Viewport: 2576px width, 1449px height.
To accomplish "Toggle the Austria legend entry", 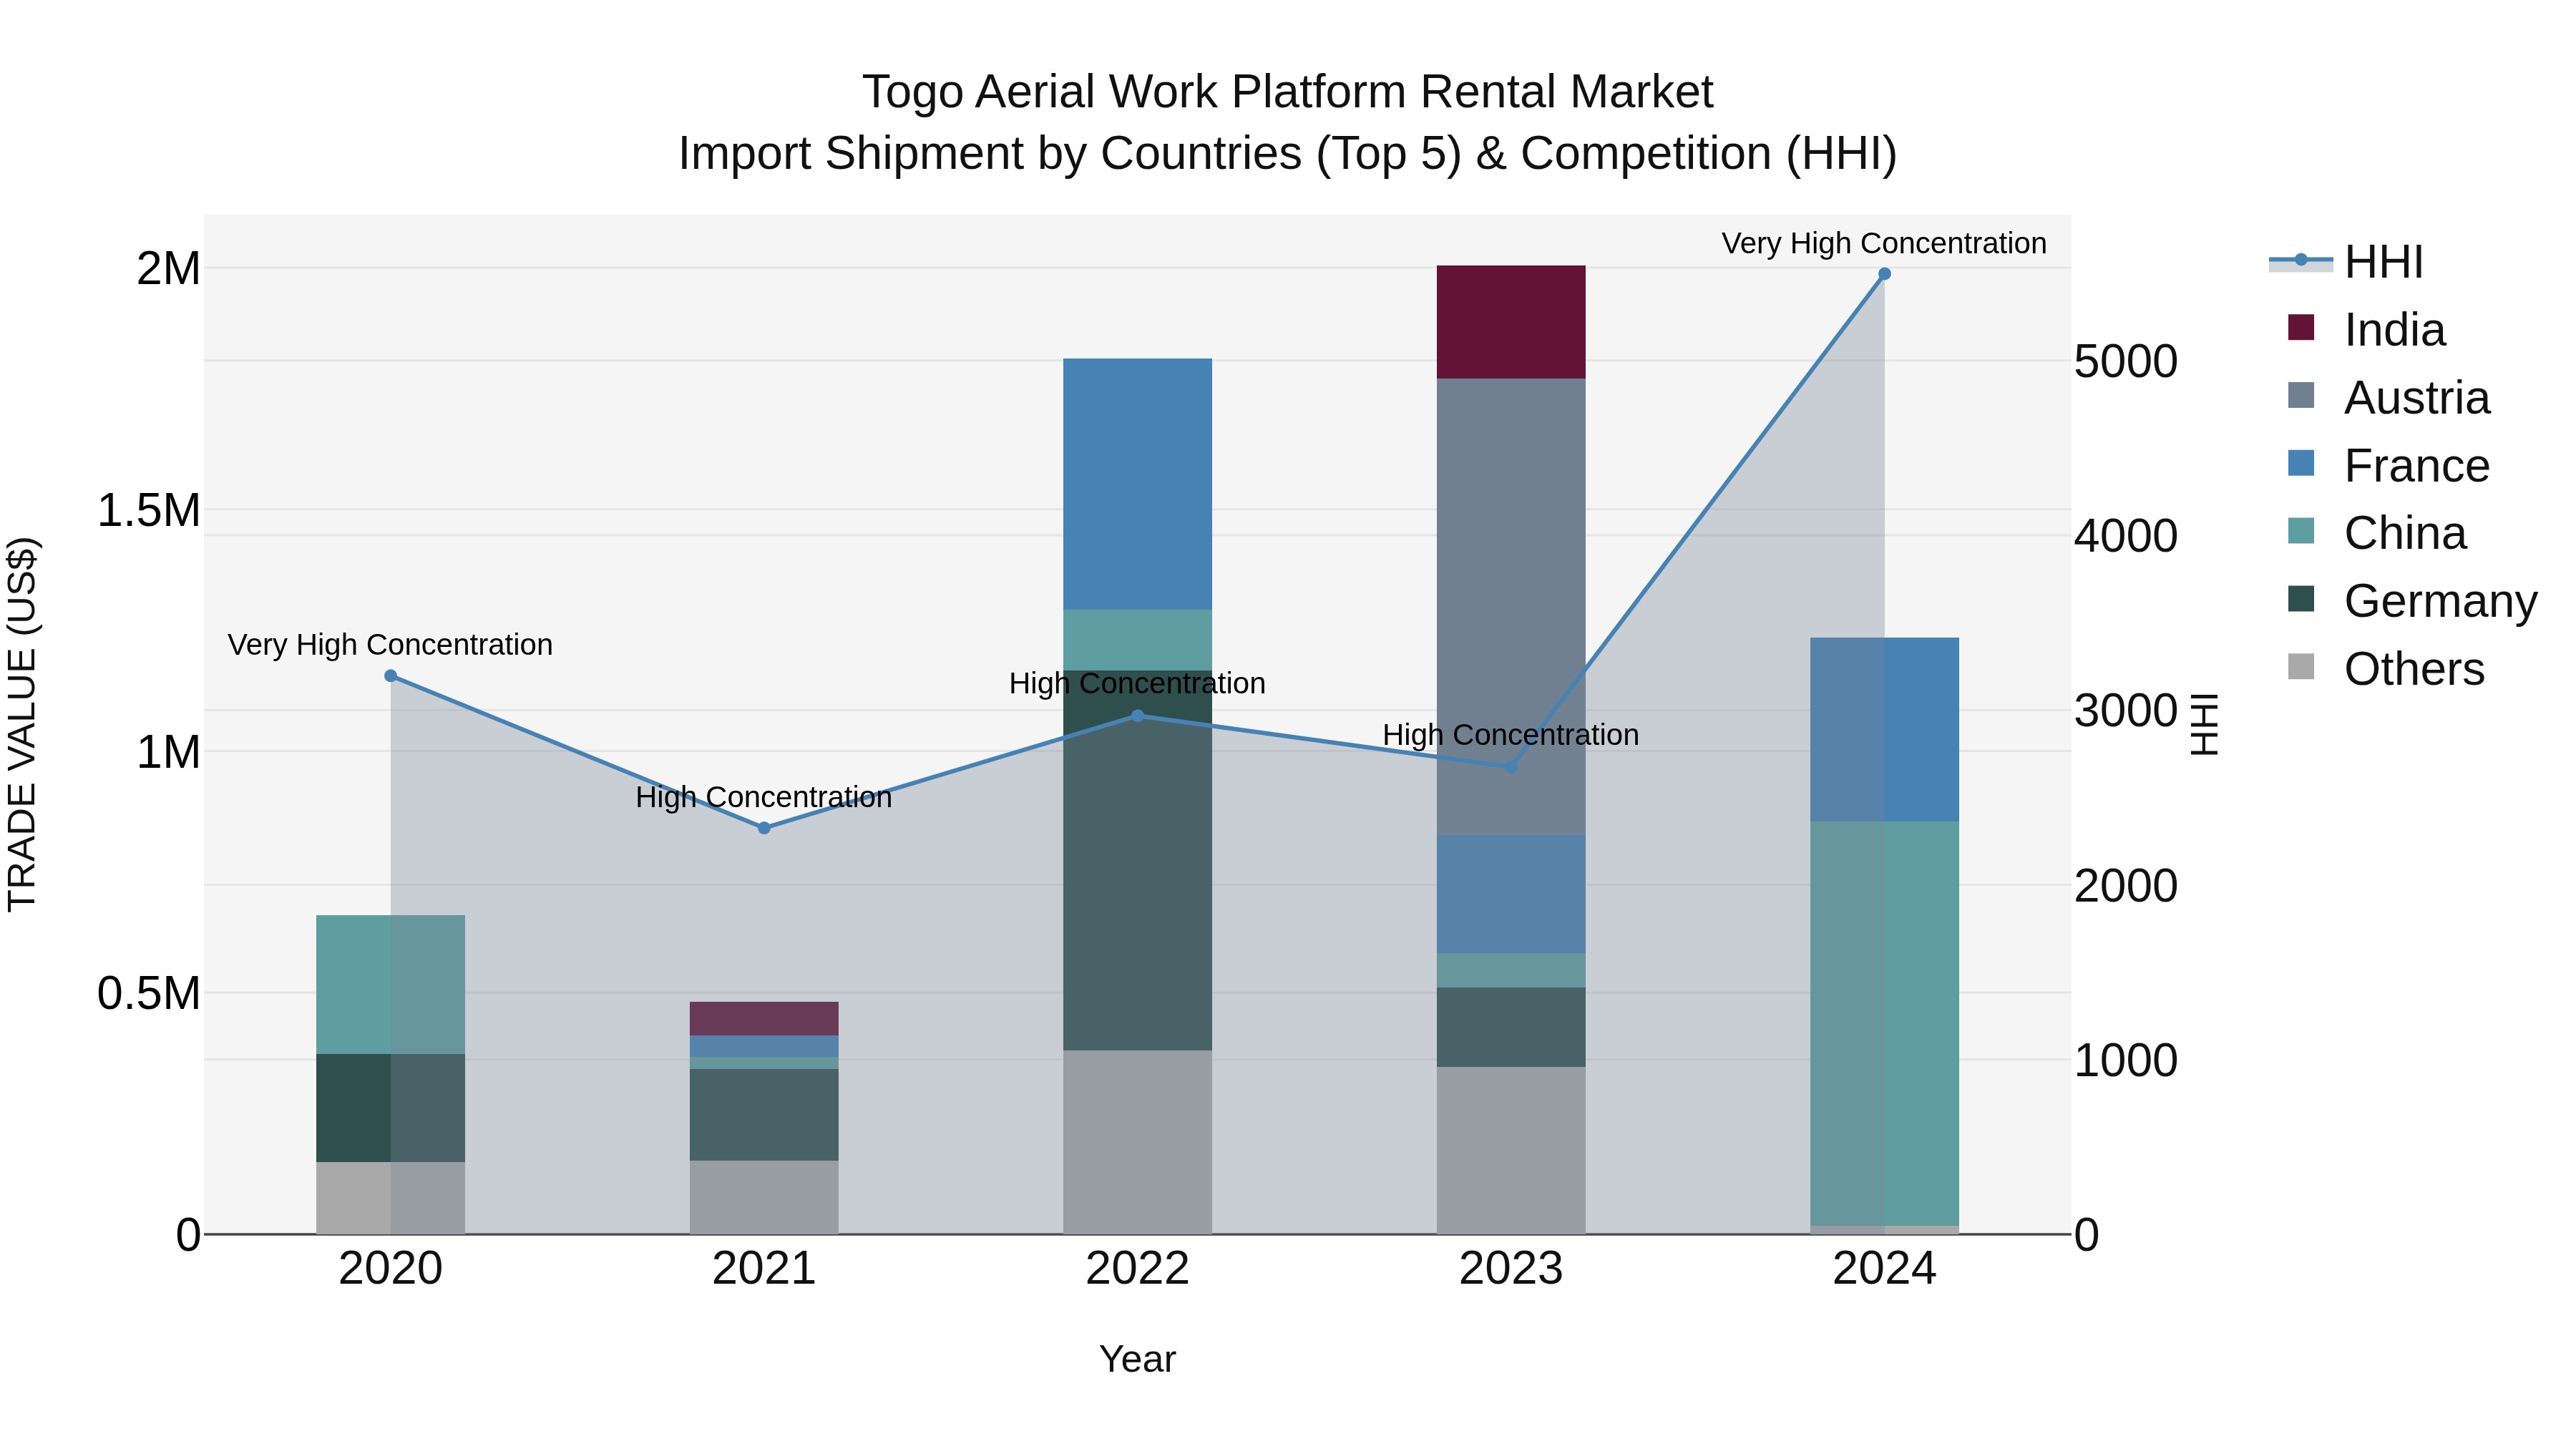I will pyautogui.click(x=2389, y=397).
